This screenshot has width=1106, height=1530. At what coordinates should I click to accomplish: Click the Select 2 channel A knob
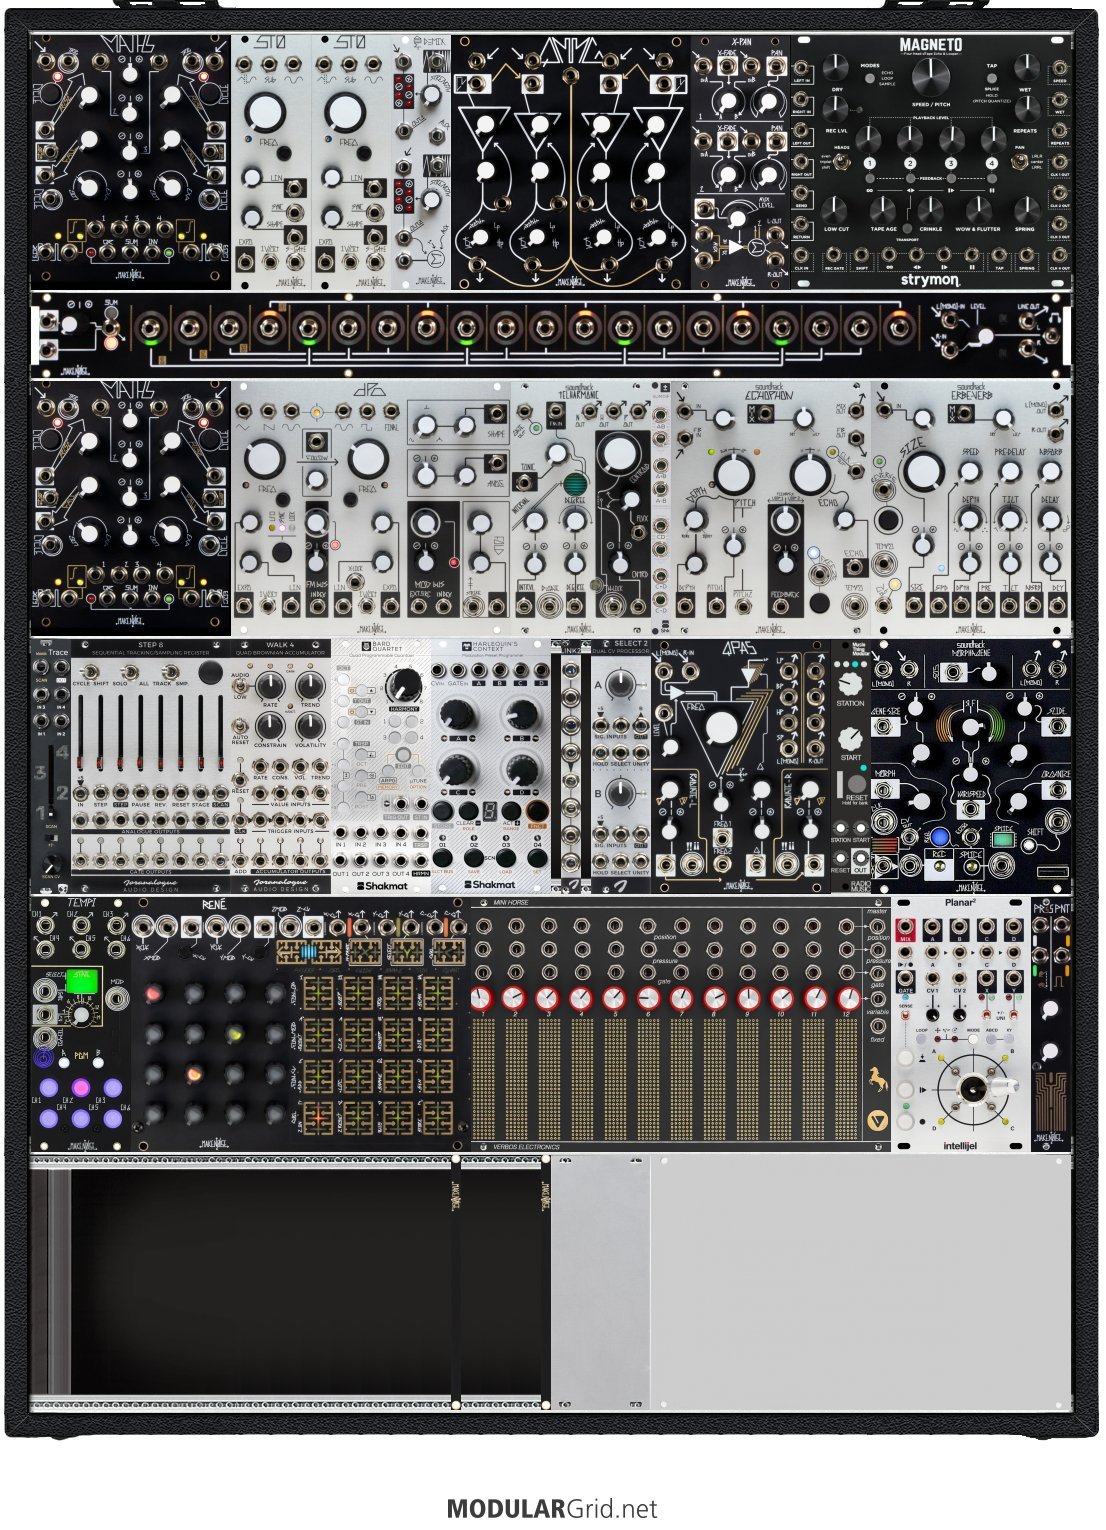tap(620, 685)
